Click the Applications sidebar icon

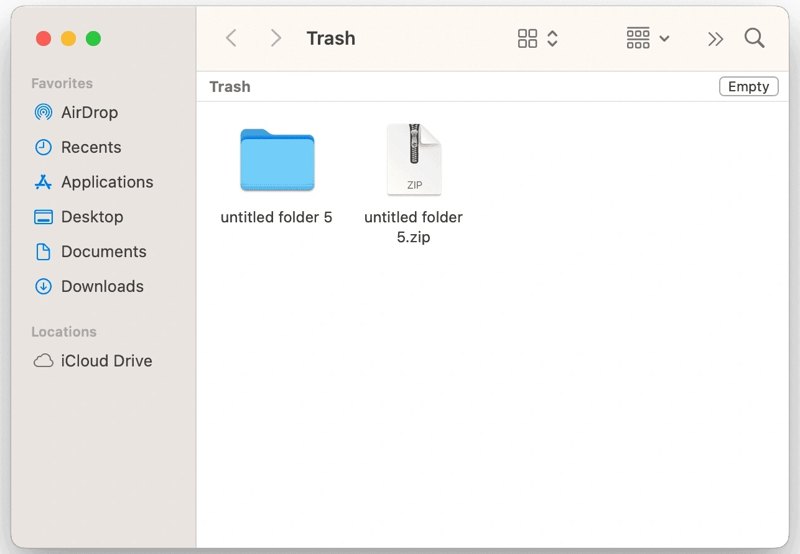point(43,182)
